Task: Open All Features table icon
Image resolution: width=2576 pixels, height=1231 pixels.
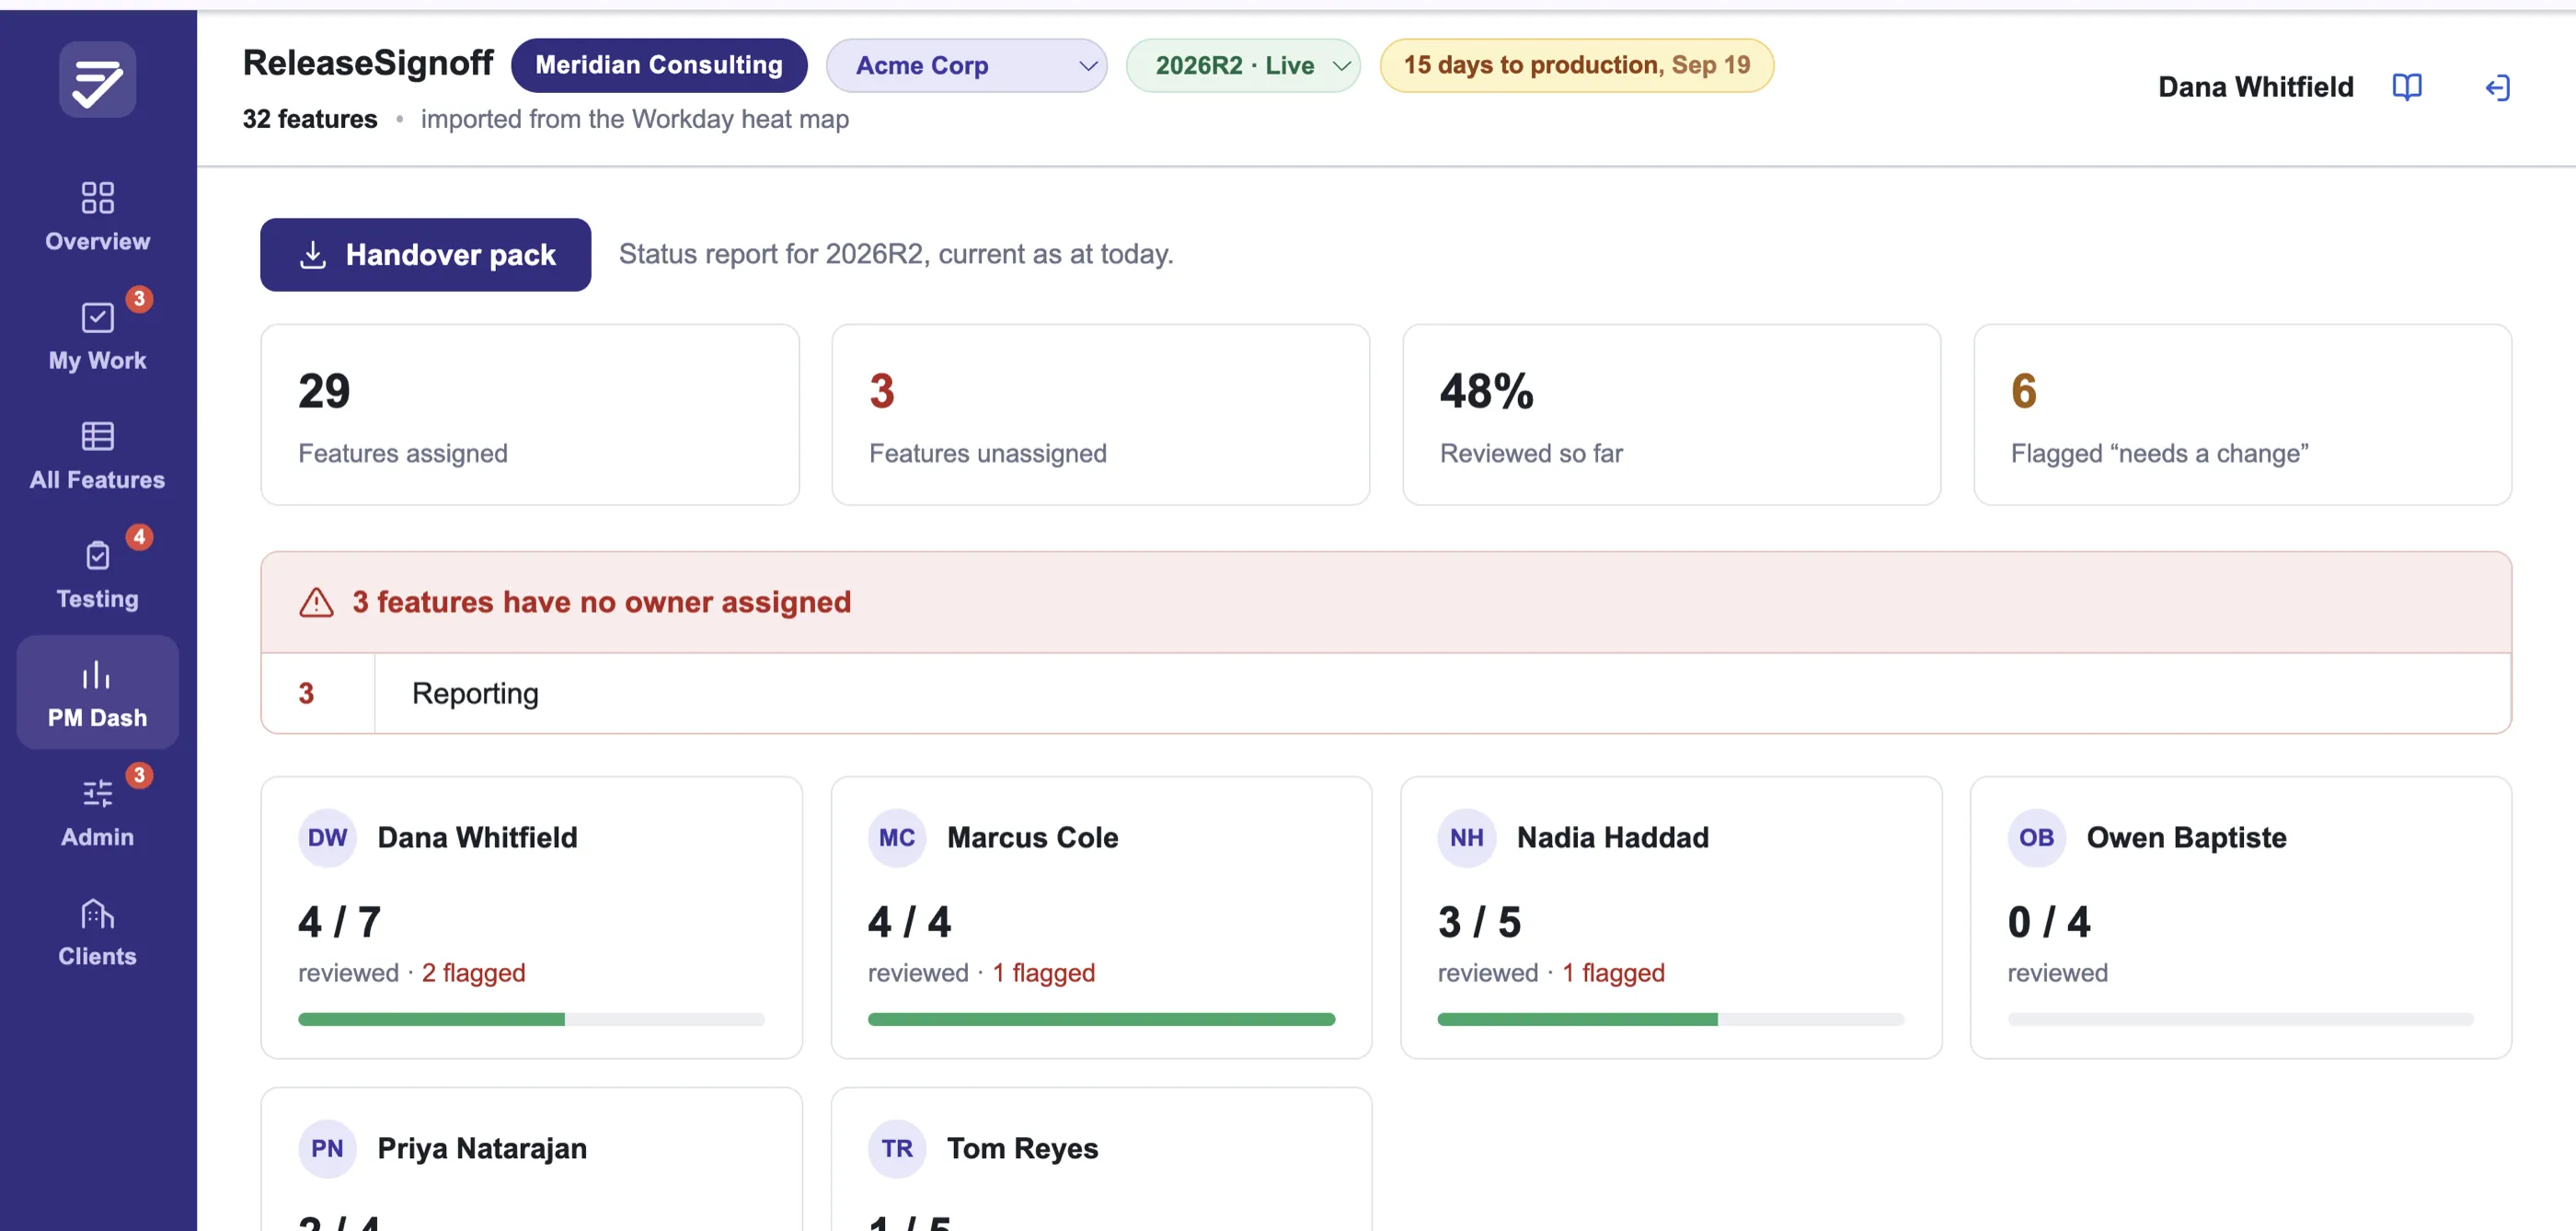Action: point(97,436)
